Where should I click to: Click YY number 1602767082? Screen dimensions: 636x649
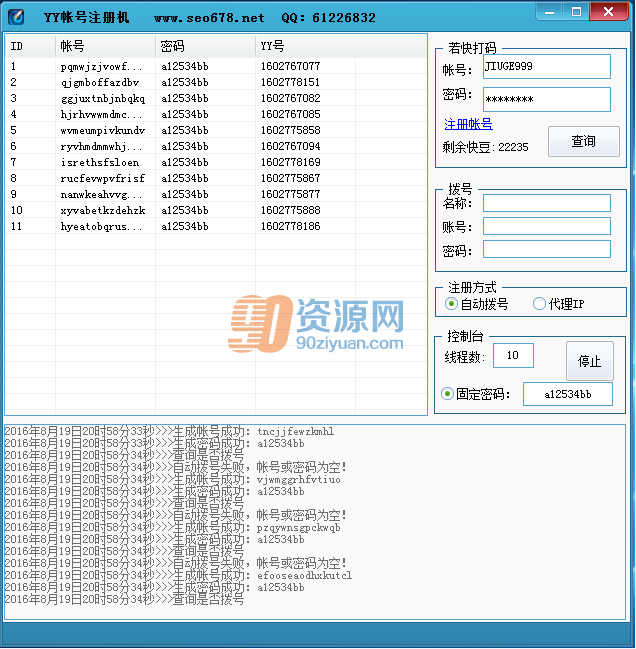(290, 99)
